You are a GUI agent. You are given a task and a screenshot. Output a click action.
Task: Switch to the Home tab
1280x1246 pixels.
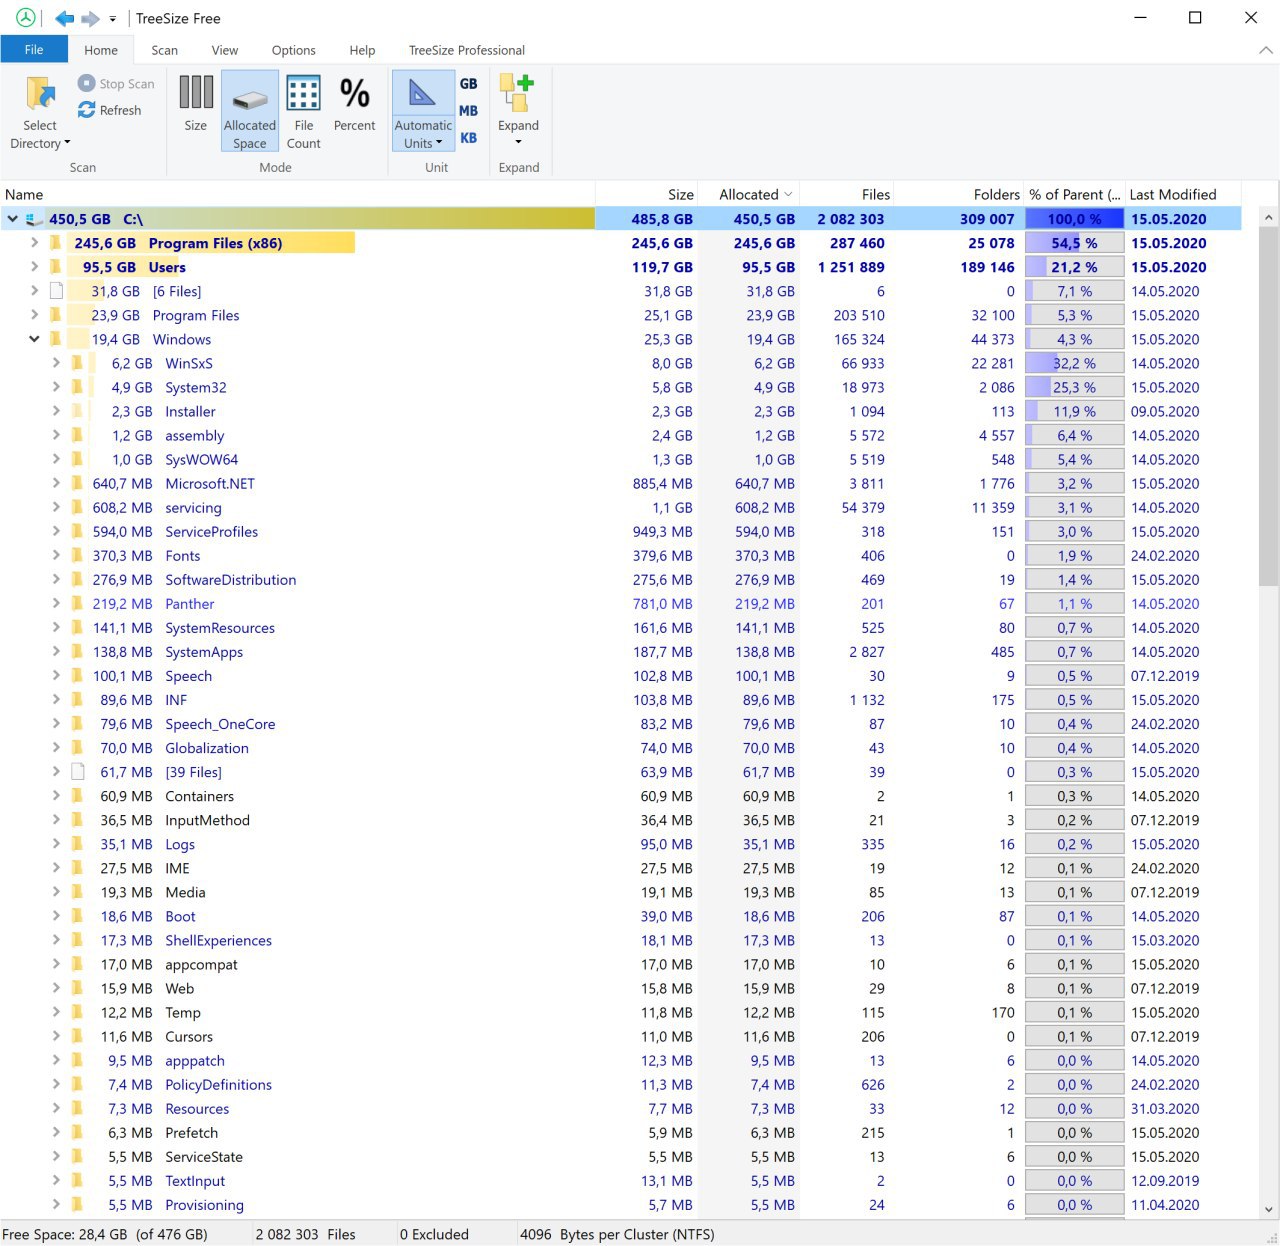(x=101, y=50)
